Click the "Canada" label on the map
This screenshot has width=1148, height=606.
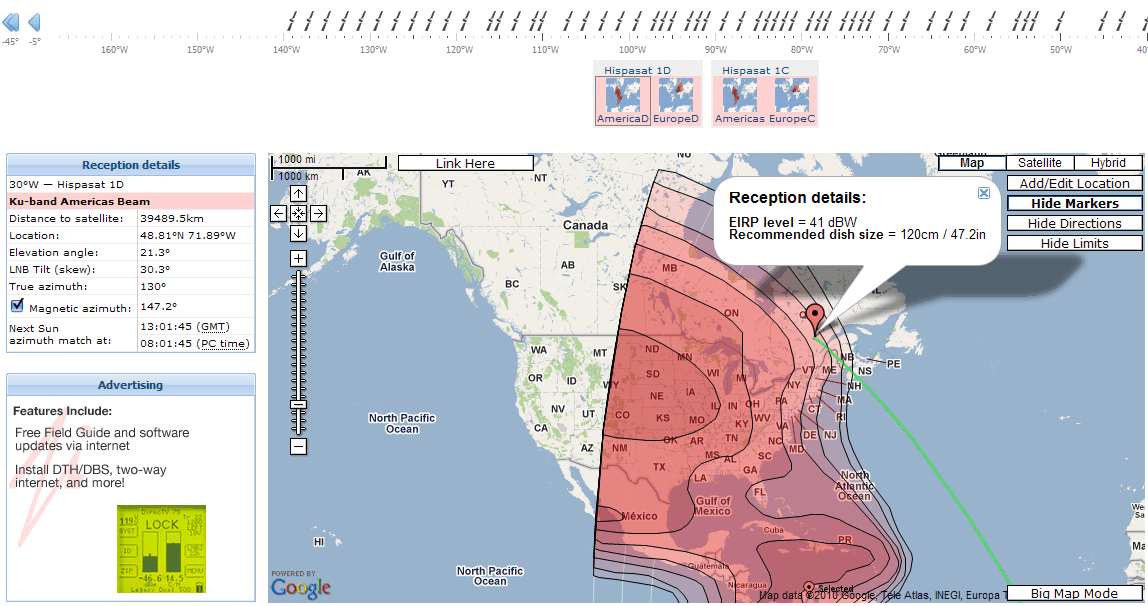[x=585, y=225]
